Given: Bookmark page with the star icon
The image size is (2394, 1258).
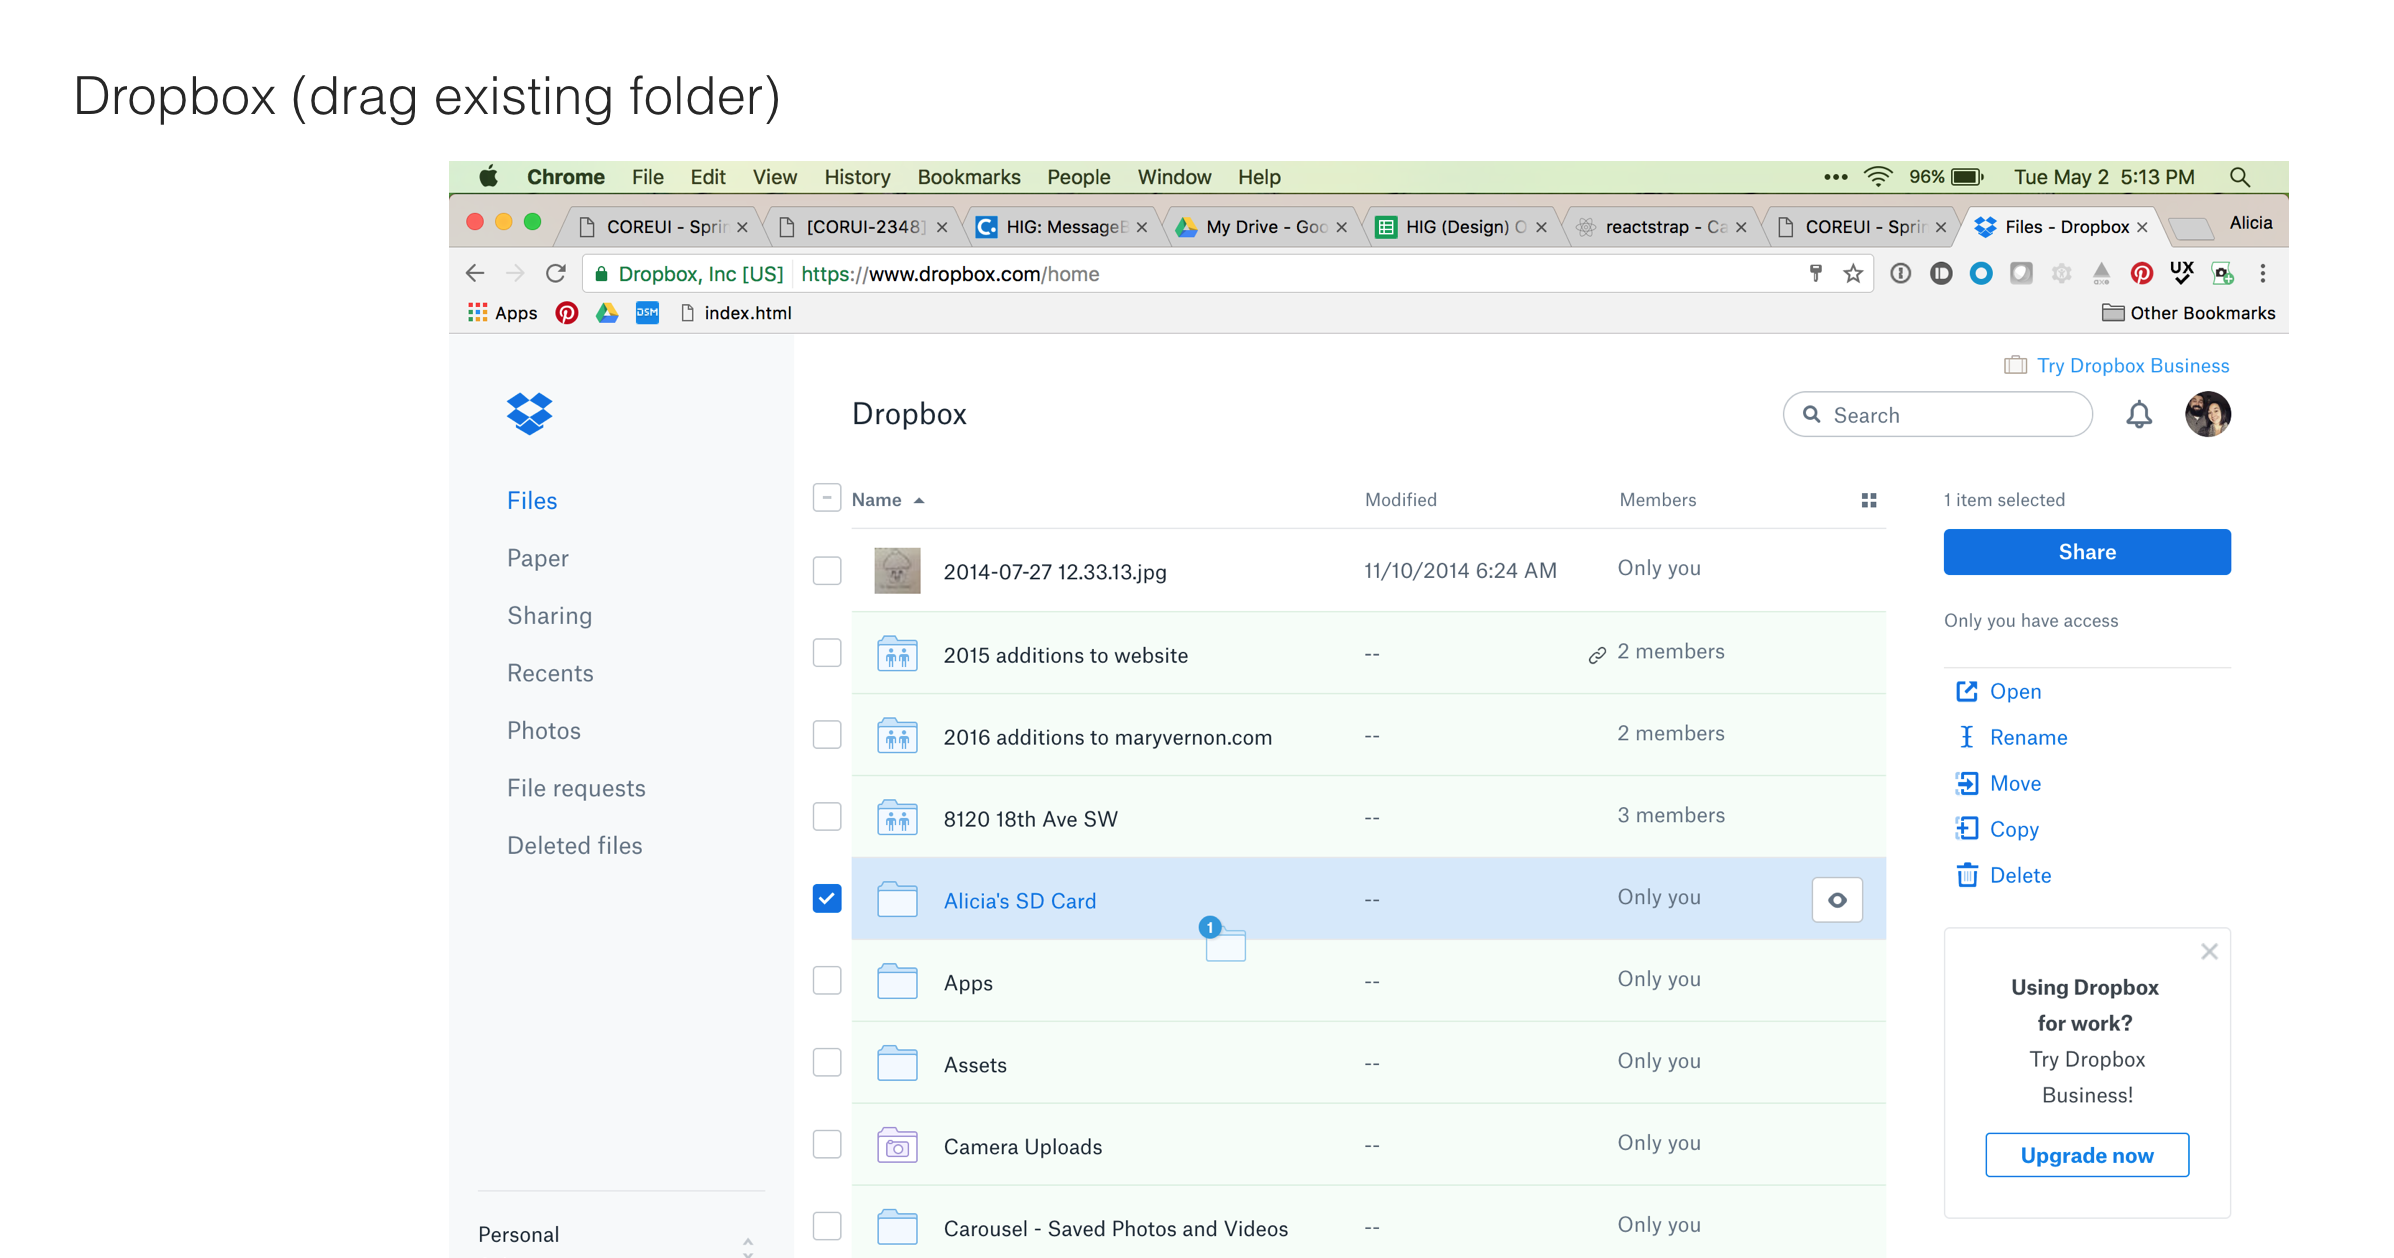Looking at the screenshot, I should pyautogui.click(x=1853, y=273).
